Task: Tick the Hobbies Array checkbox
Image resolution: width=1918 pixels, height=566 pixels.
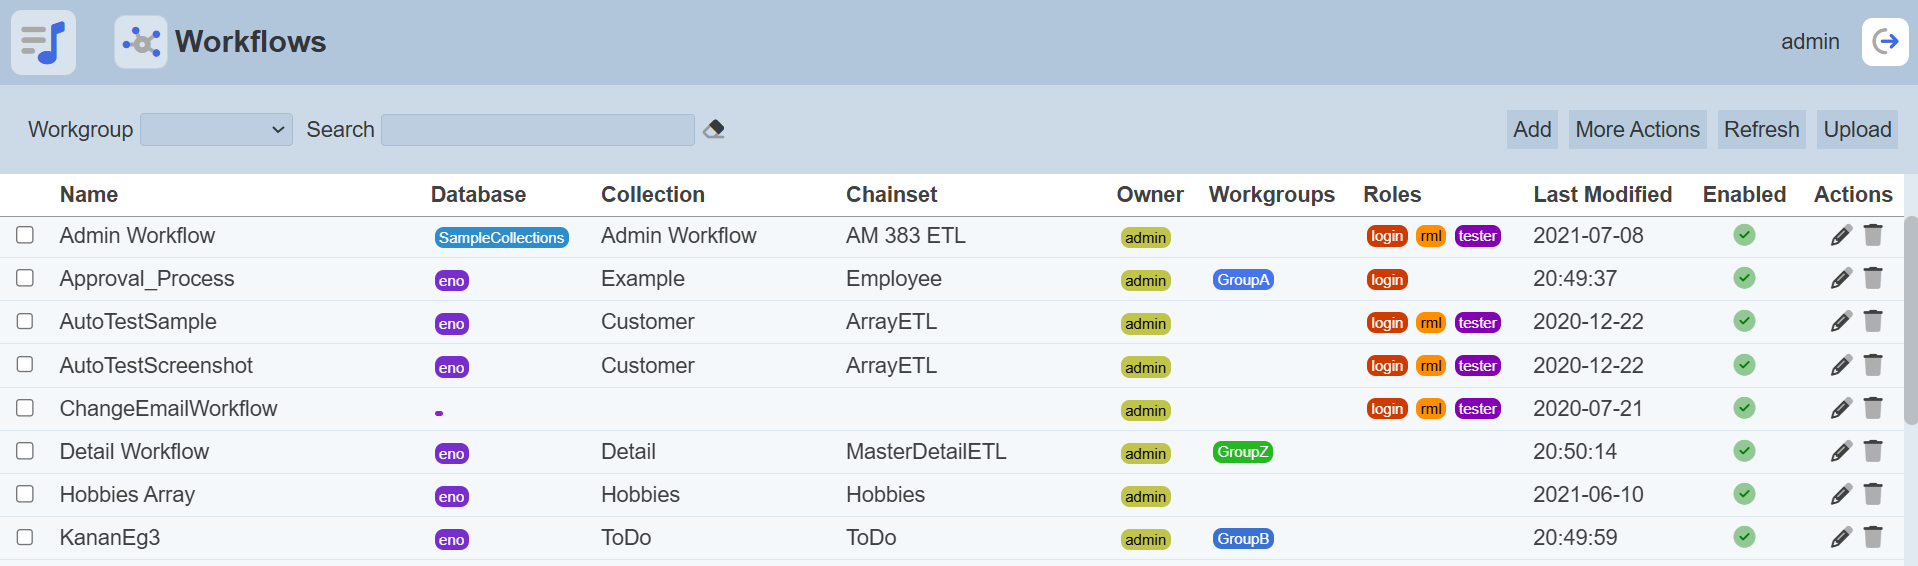Action: coord(25,494)
